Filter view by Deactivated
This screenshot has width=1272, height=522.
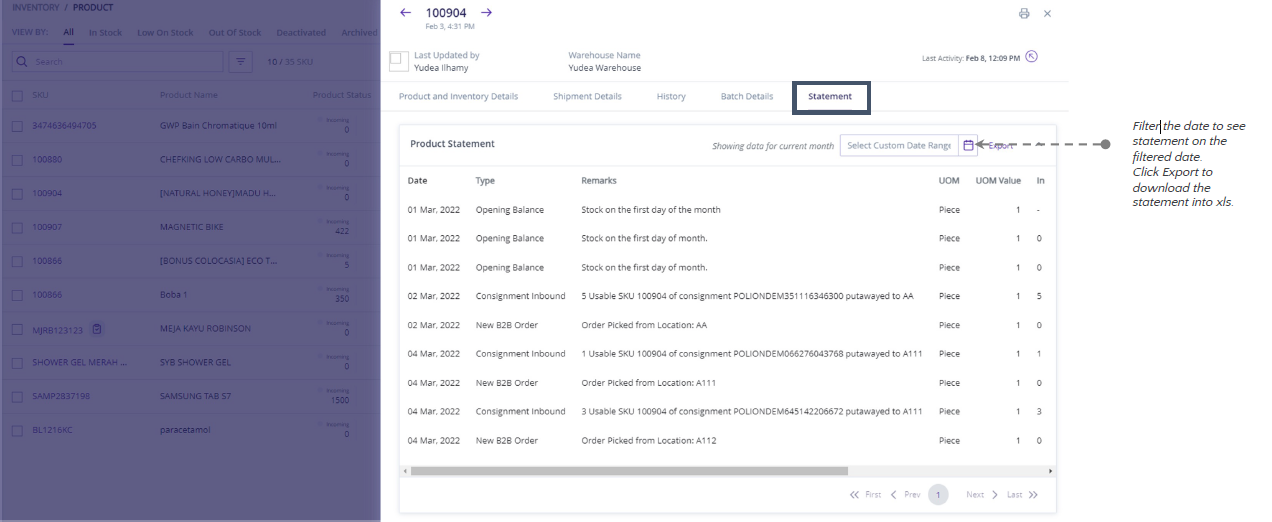[x=301, y=33]
